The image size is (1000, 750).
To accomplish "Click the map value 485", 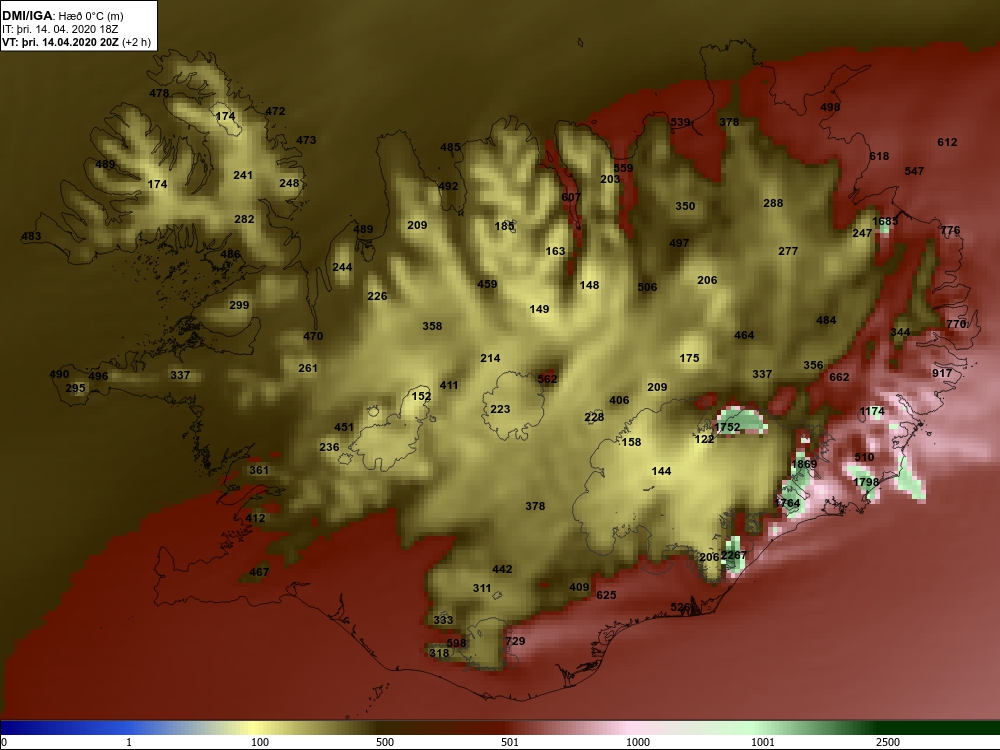I will (x=450, y=147).
